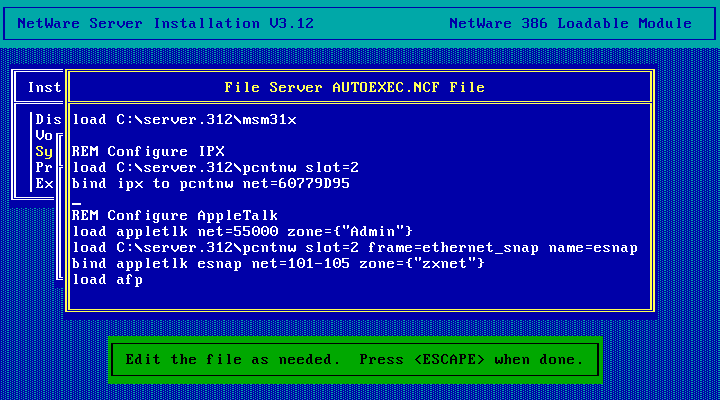Image resolution: width=720 pixels, height=400 pixels.
Task: Click the 'load C:\server.312\pcntnw slot=2' line
Action: click(x=215, y=168)
